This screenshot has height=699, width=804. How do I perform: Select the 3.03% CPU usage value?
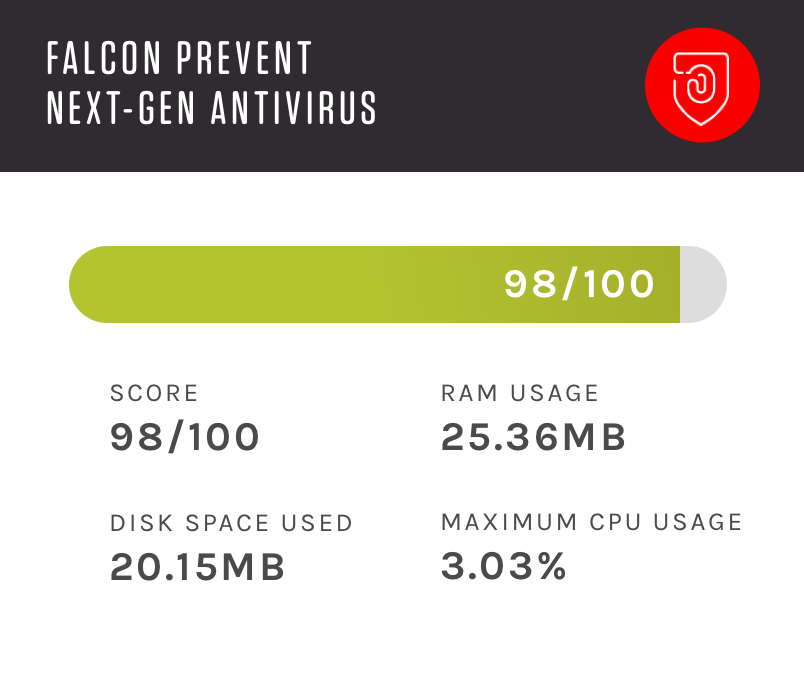tap(504, 567)
